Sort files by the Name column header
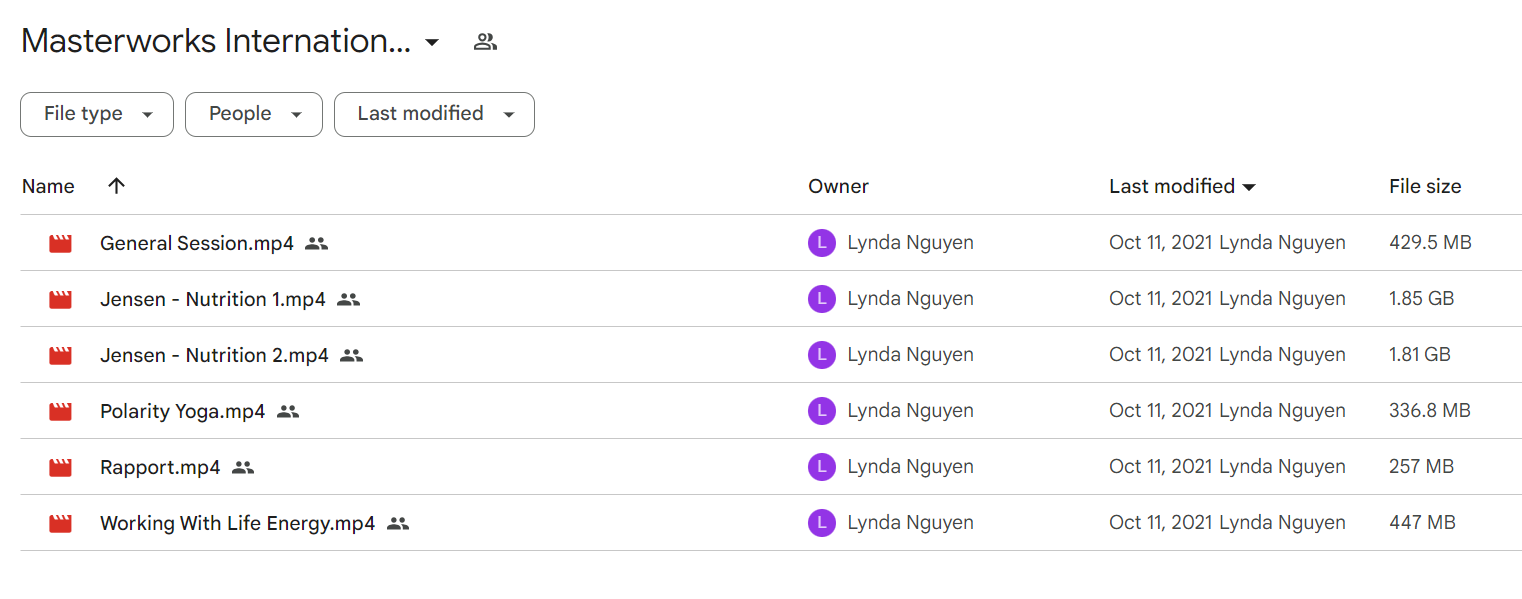The height and width of the screenshot is (599, 1522). point(48,186)
